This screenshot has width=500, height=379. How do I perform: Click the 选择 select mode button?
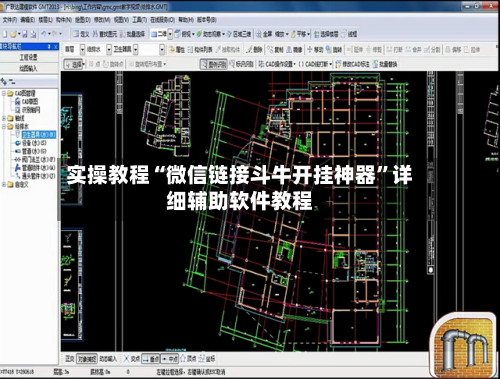pyautogui.click(x=74, y=64)
